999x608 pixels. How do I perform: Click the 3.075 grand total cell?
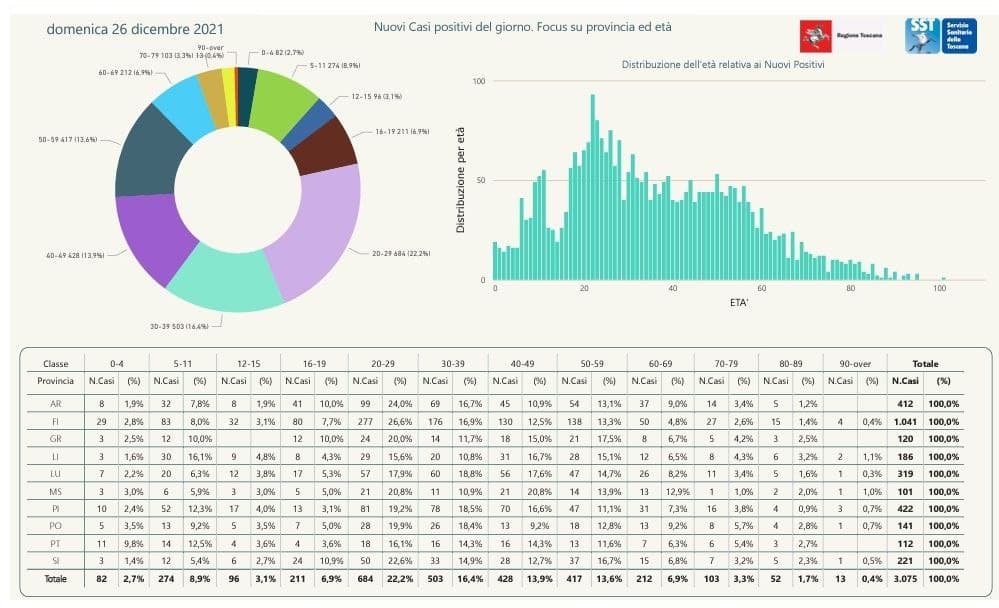(905, 579)
